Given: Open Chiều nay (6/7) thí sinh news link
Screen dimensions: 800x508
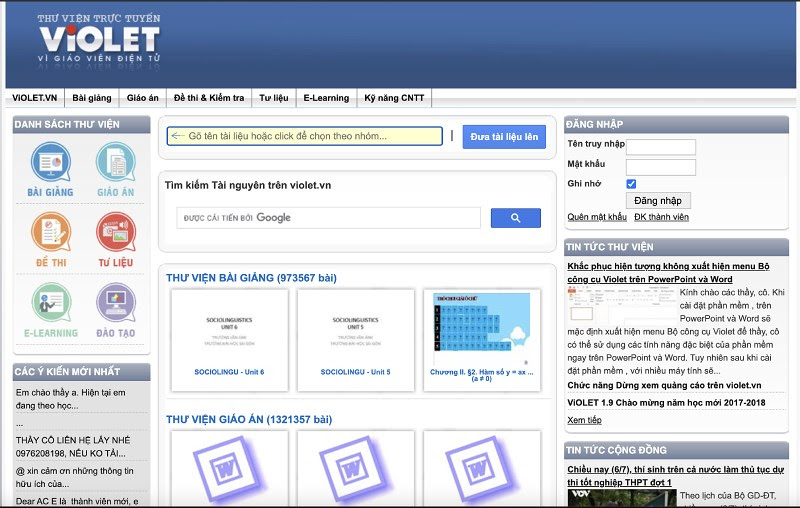Looking at the screenshot, I should coord(676,475).
